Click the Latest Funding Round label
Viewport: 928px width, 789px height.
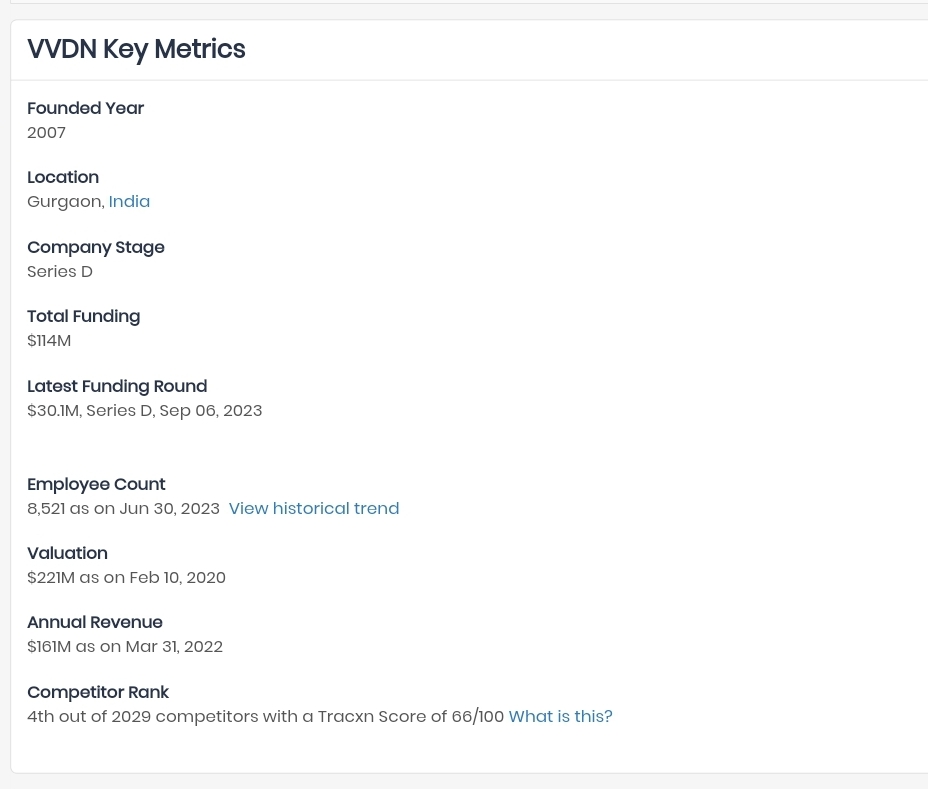117,387
